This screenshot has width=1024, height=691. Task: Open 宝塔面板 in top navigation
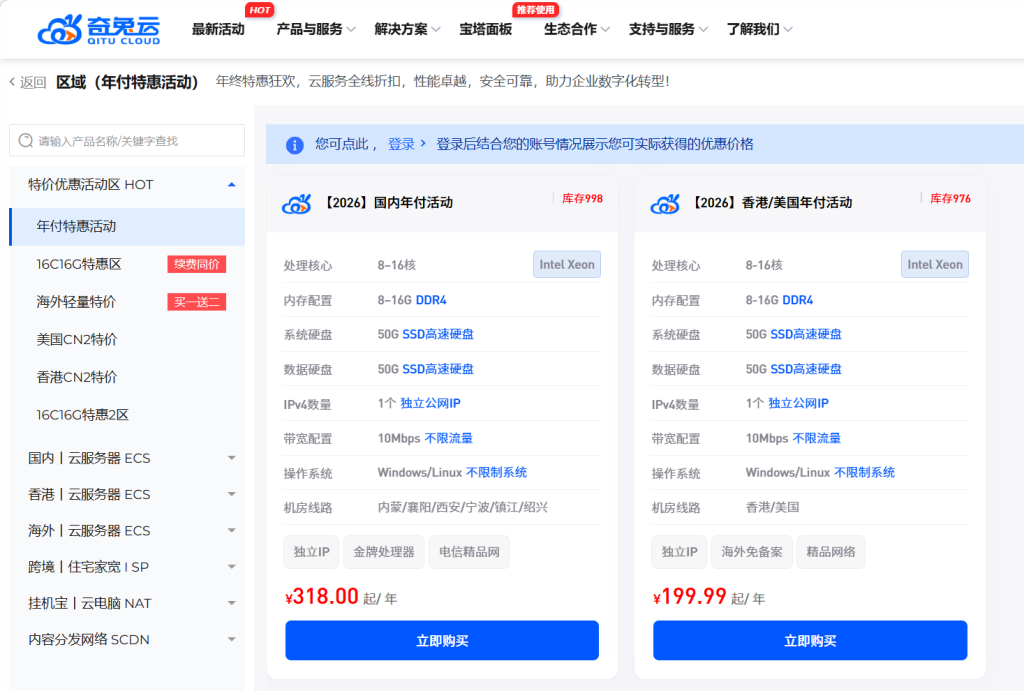pyautogui.click(x=486, y=29)
